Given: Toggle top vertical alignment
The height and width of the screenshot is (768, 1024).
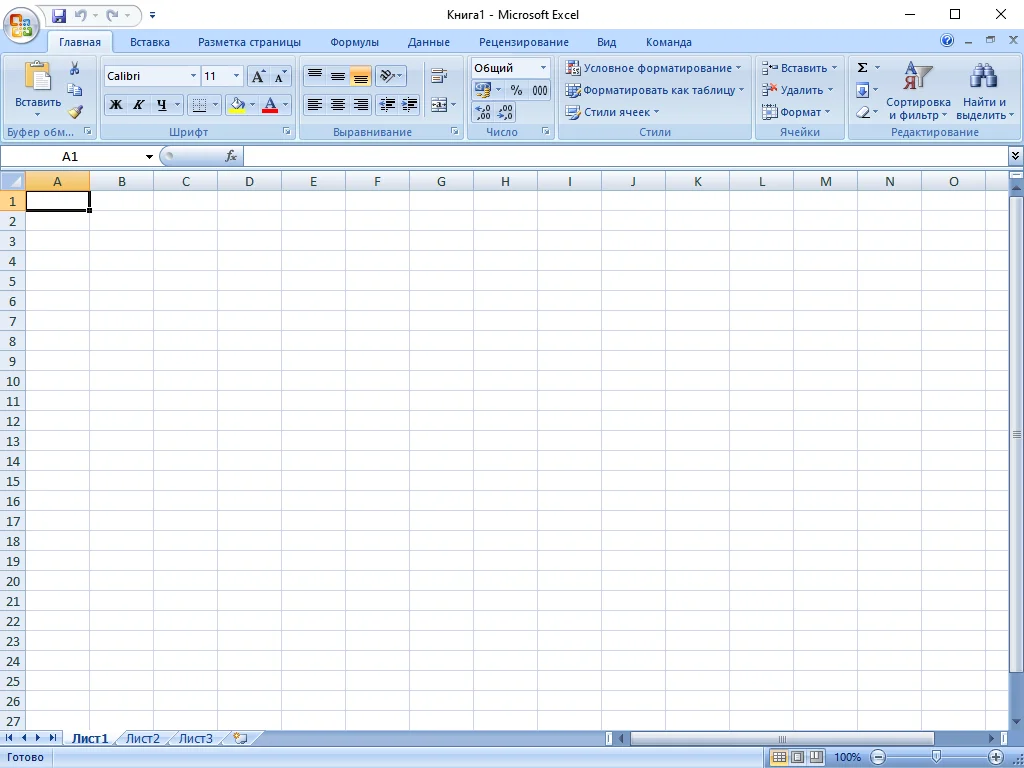Looking at the screenshot, I should tap(315, 76).
